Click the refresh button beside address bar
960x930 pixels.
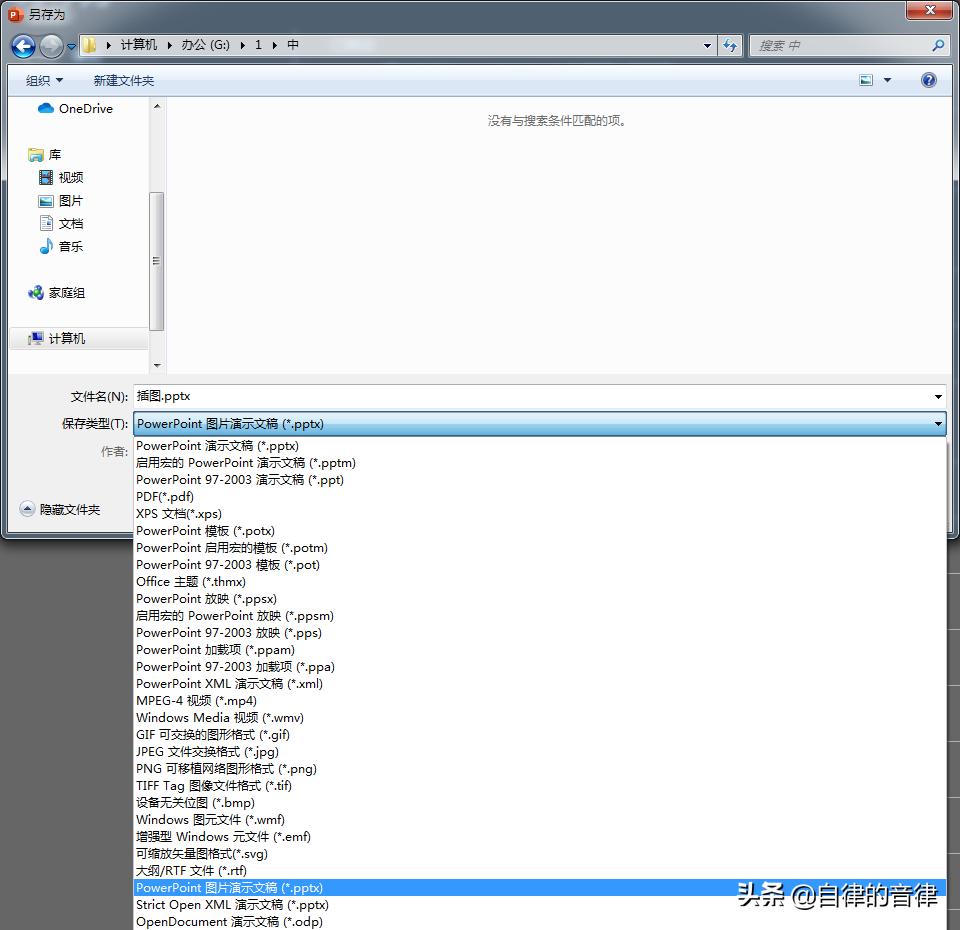(x=730, y=45)
